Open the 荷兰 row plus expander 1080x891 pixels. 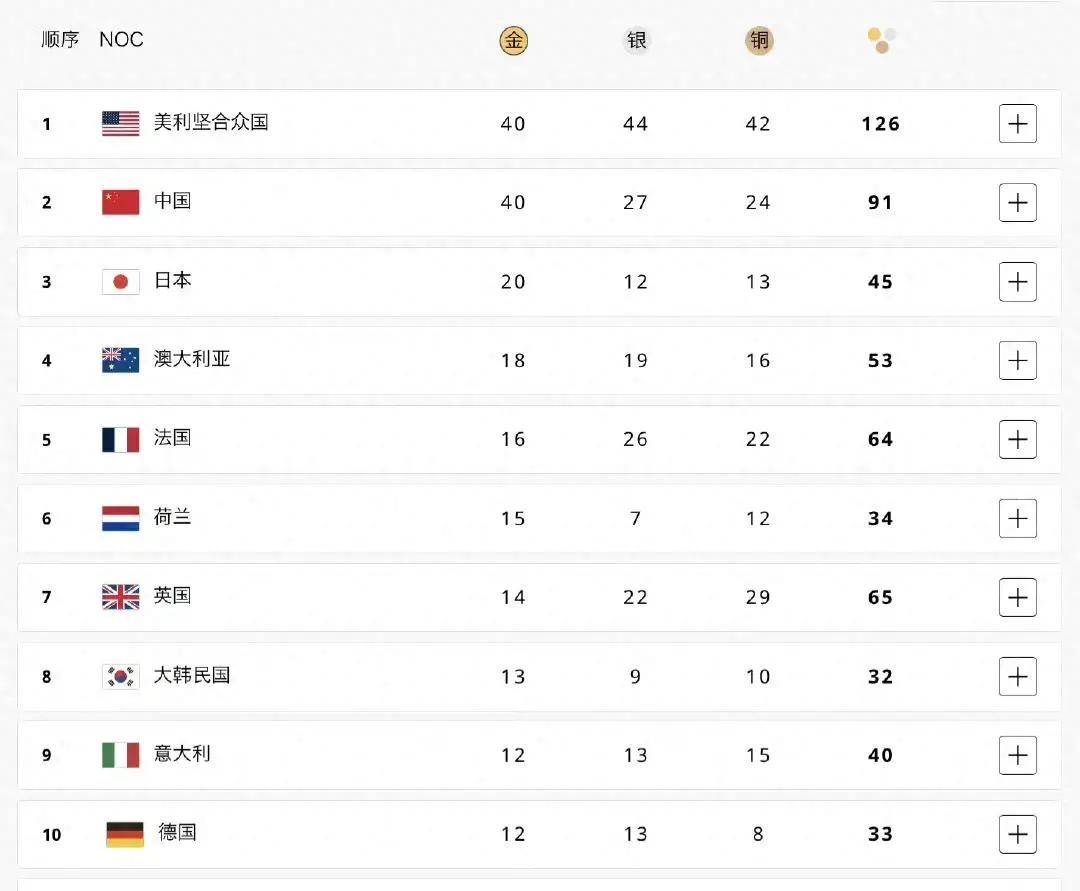(x=1017, y=518)
